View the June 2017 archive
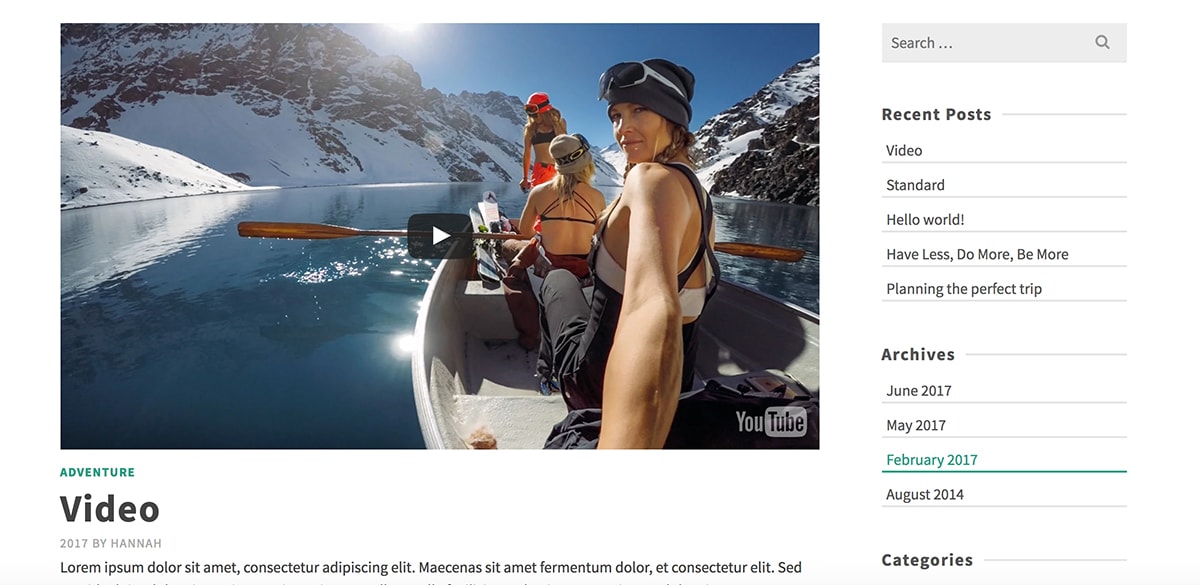This screenshot has height=585, width=1200. pos(918,391)
